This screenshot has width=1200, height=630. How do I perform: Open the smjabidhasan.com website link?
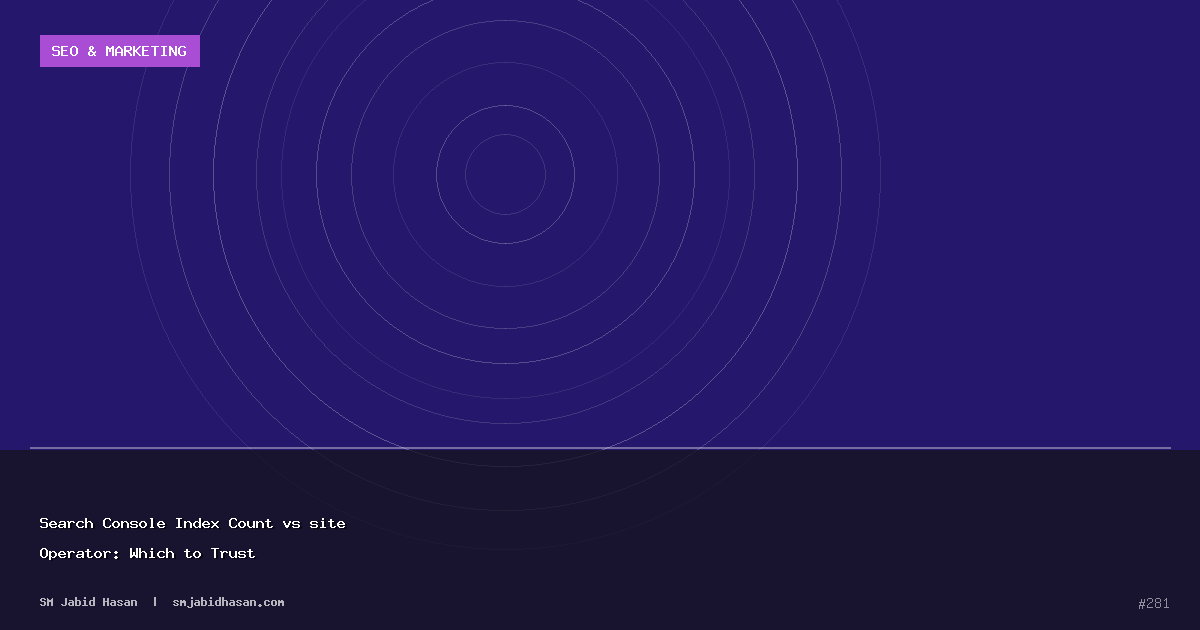pos(228,602)
